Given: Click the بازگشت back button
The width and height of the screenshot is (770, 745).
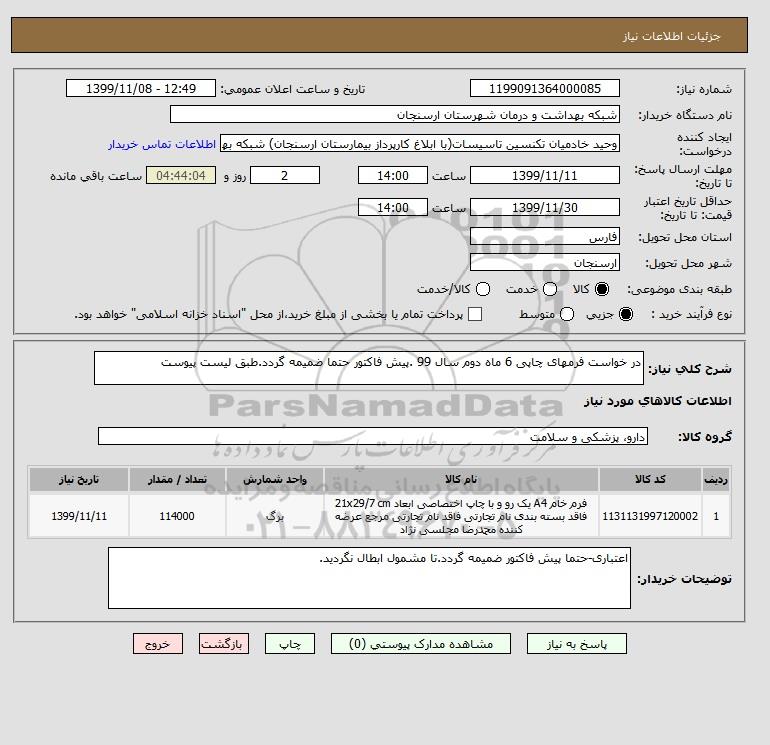Looking at the screenshot, I should (x=224, y=644).
